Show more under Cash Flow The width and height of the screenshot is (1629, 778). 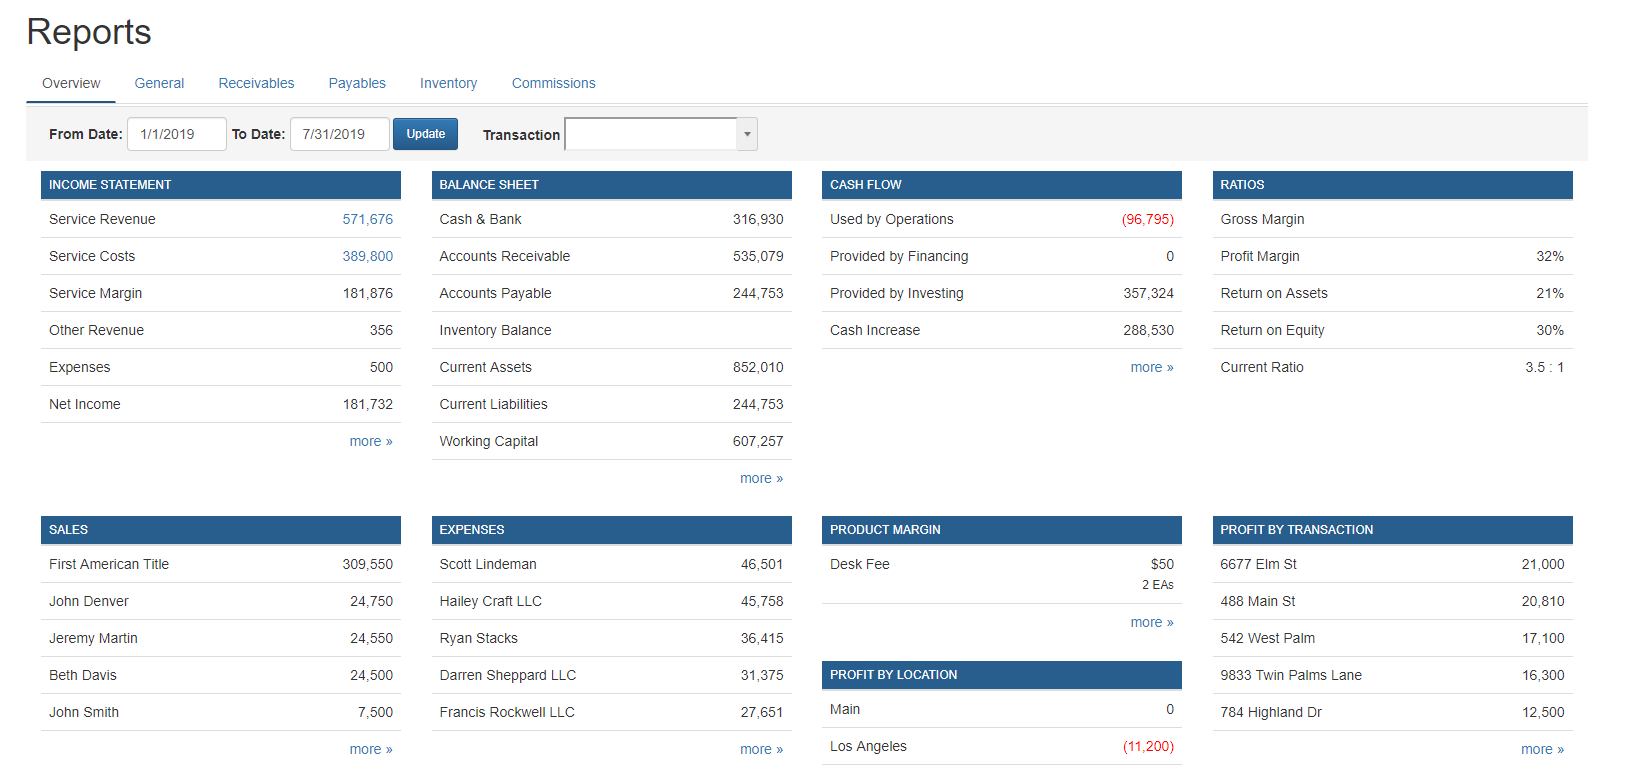[x=1151, y=367]
